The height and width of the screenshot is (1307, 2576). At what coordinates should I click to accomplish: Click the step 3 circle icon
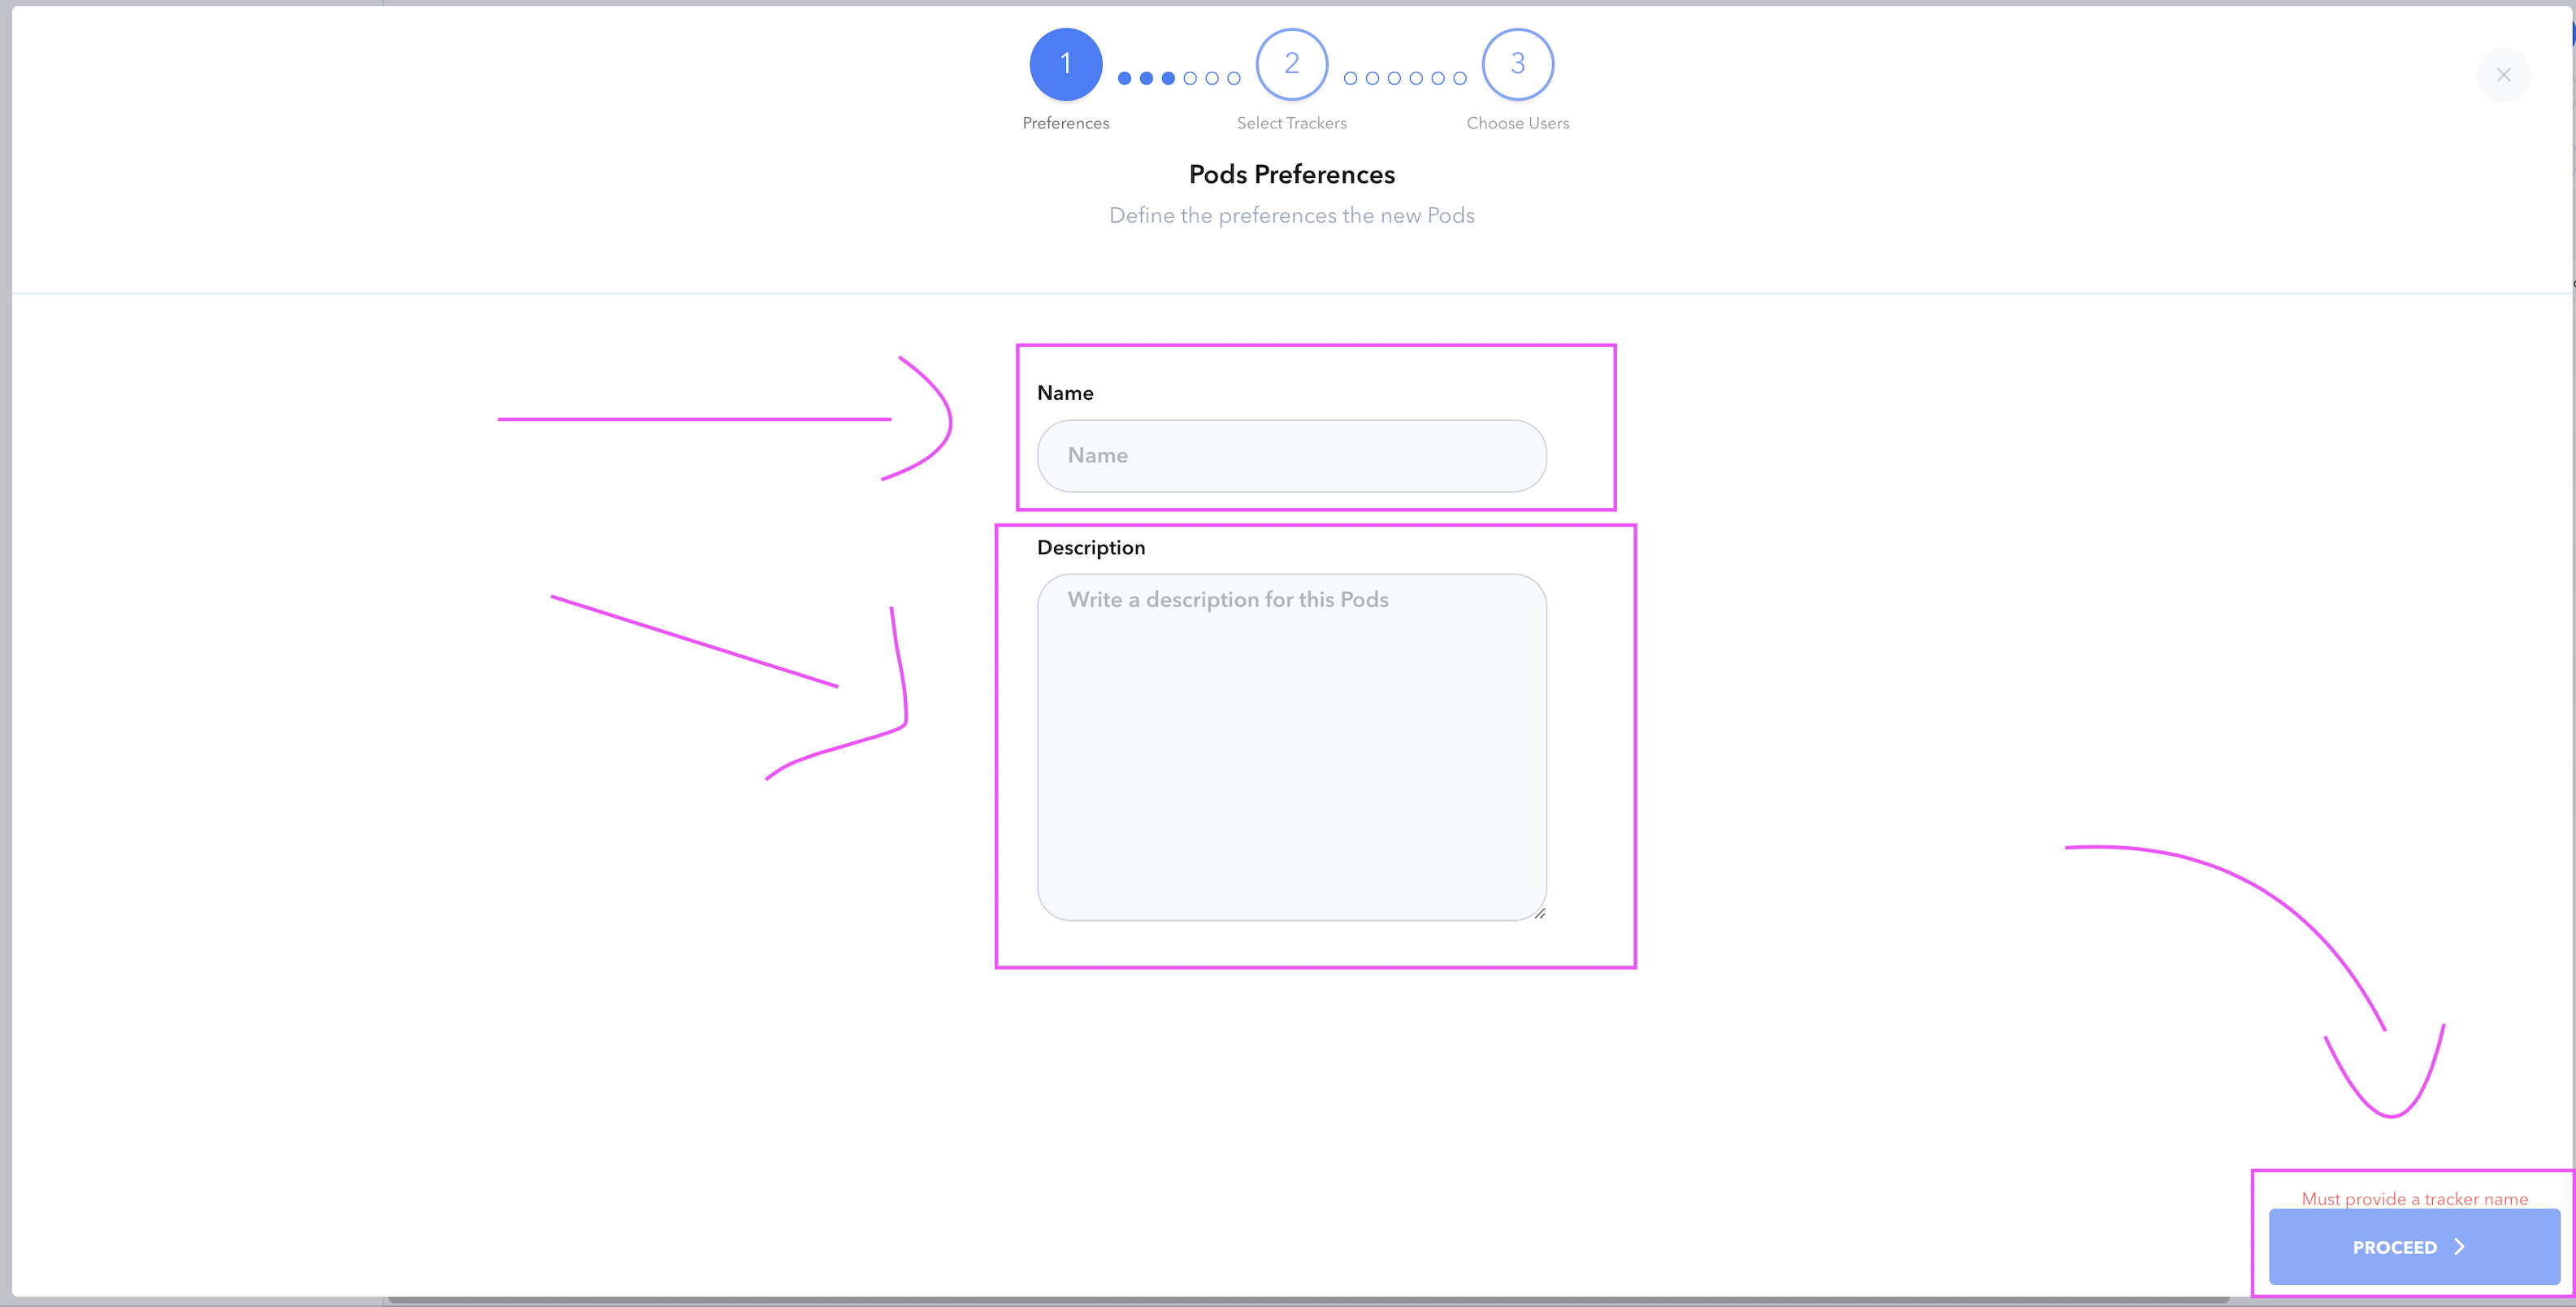tap(1517, 64)
